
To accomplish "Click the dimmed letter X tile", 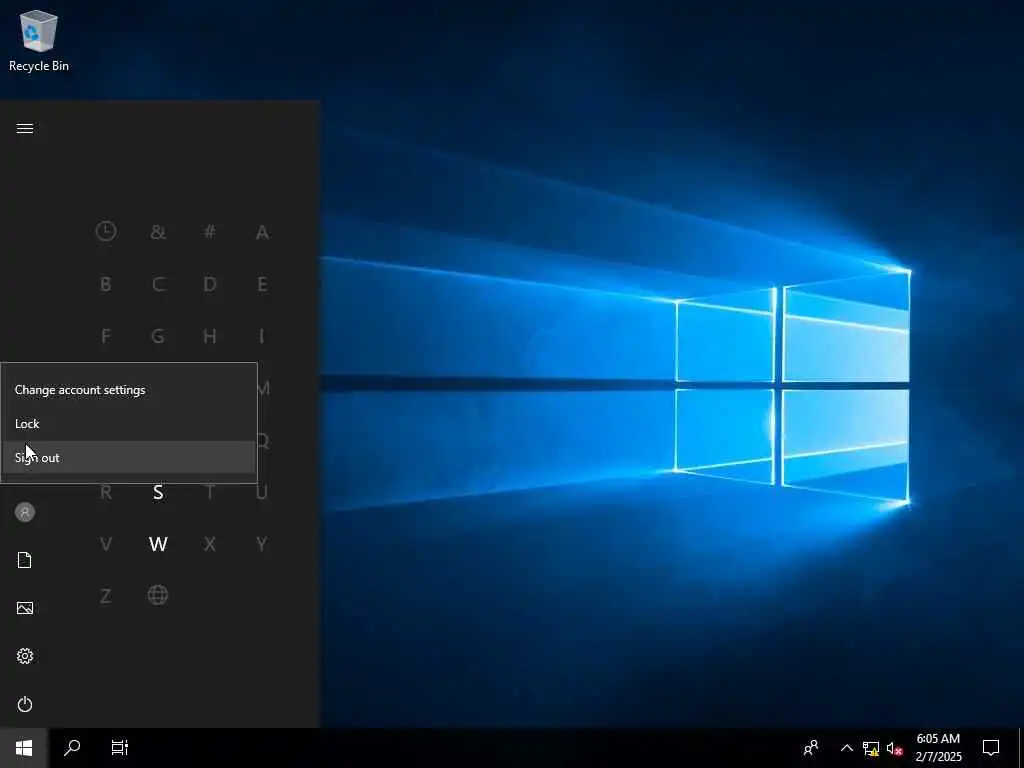I will coord(210,544).
